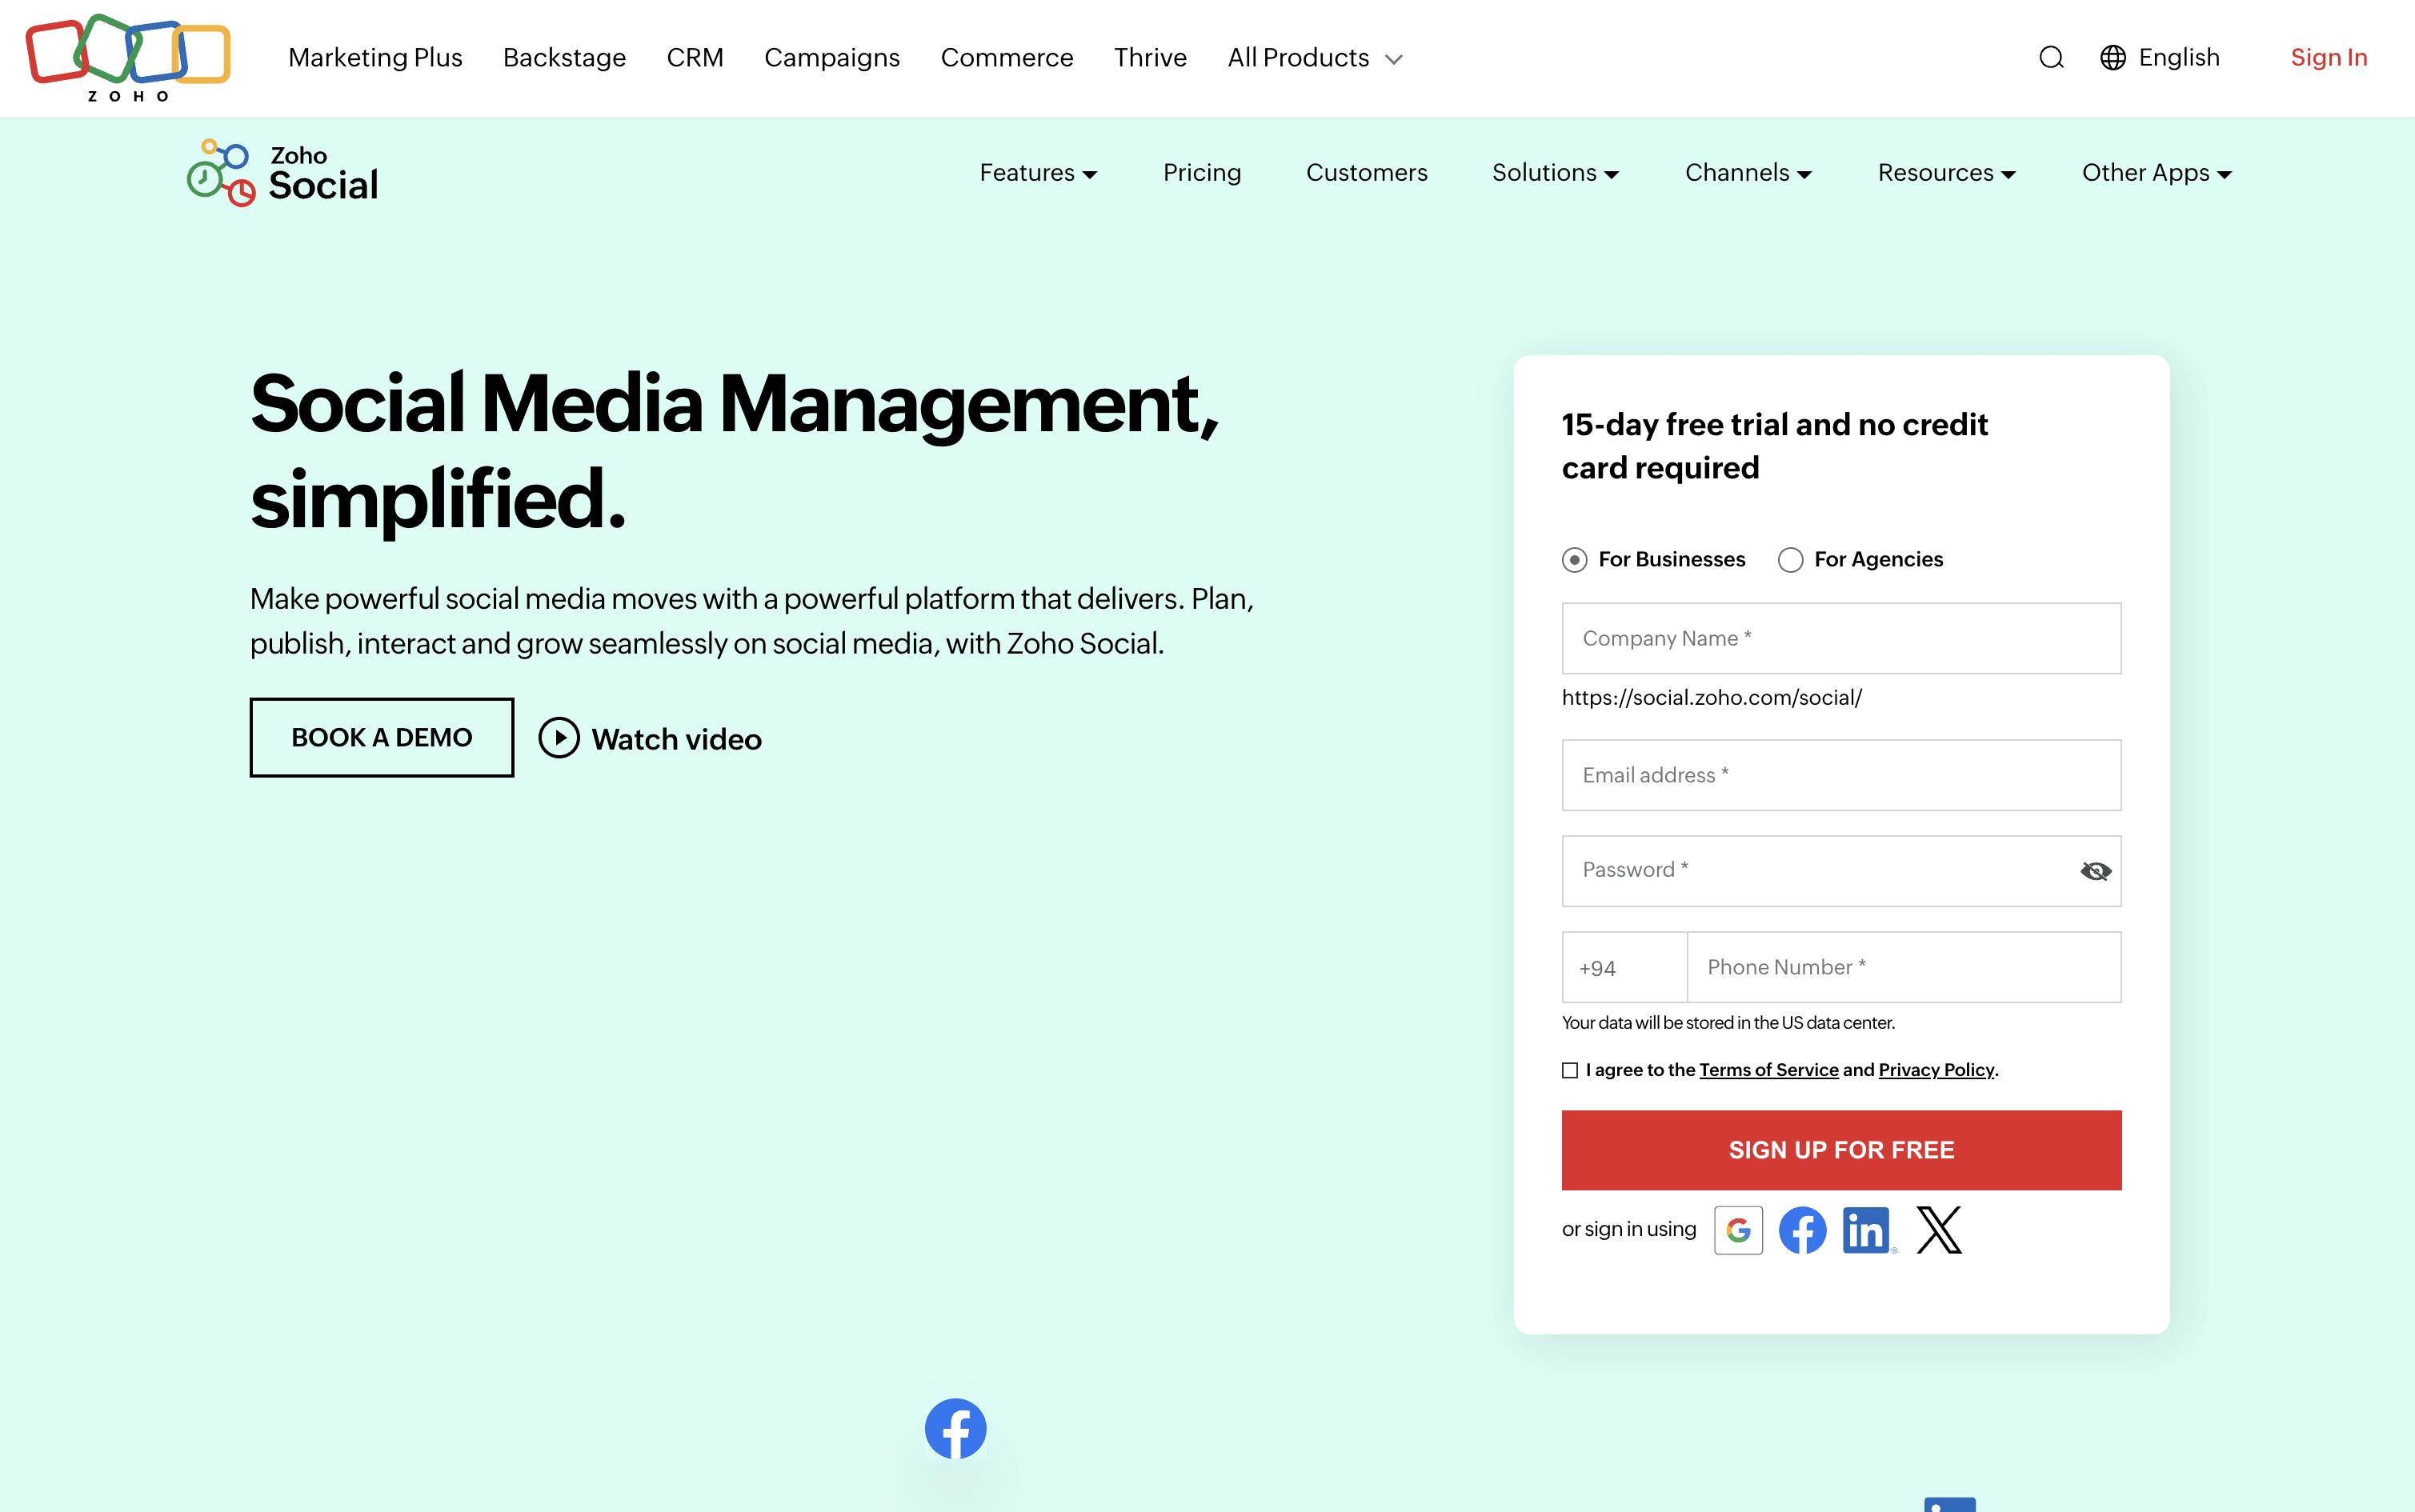2415x1512 pixels.
Task: Click the SIGN UP FOR FREE button
Action: click(x=1841, y=1150)
